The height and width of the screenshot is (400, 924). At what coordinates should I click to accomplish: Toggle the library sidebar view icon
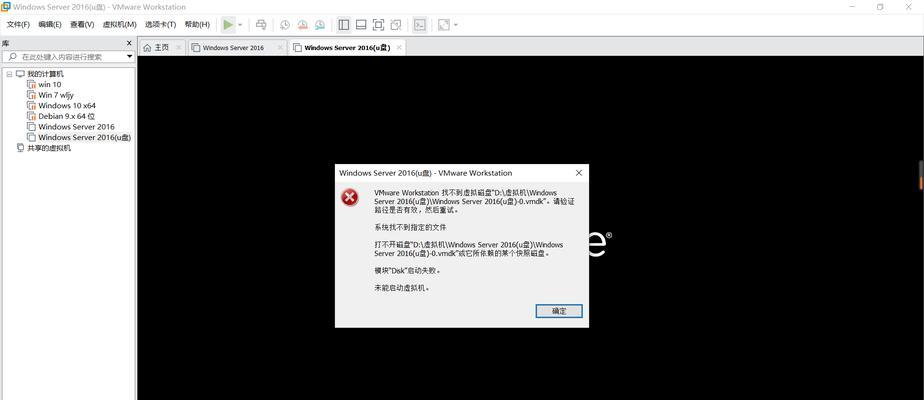[x=344, y=25]
